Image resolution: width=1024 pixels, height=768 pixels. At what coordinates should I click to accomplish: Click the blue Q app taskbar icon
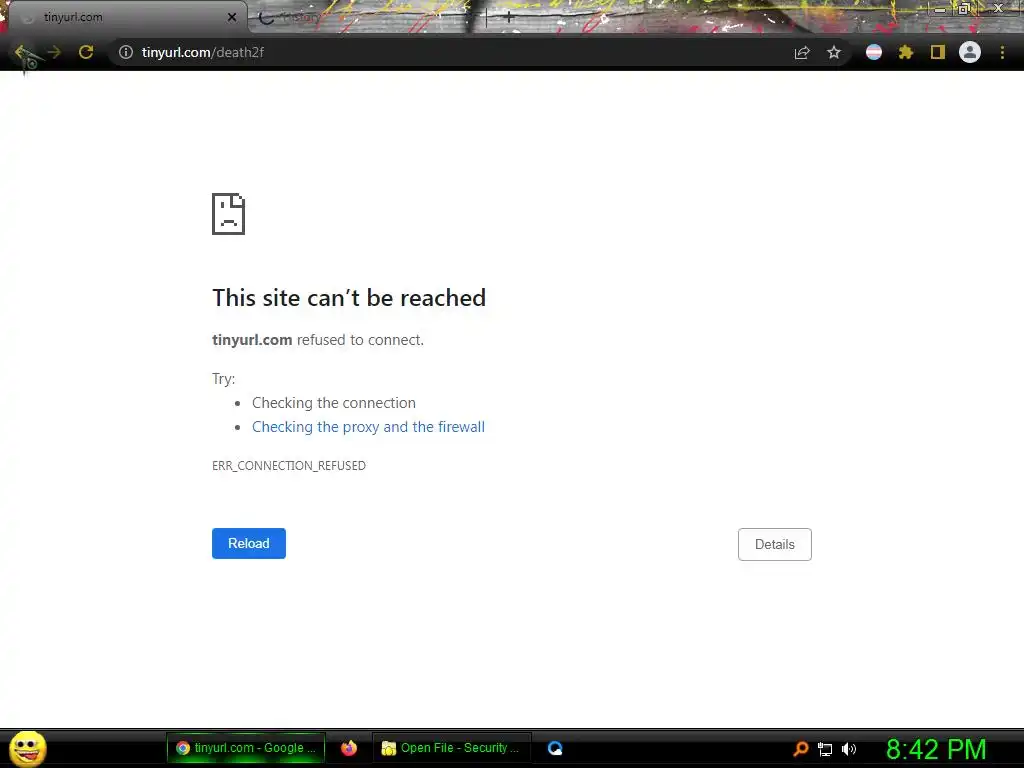[555, 748]
